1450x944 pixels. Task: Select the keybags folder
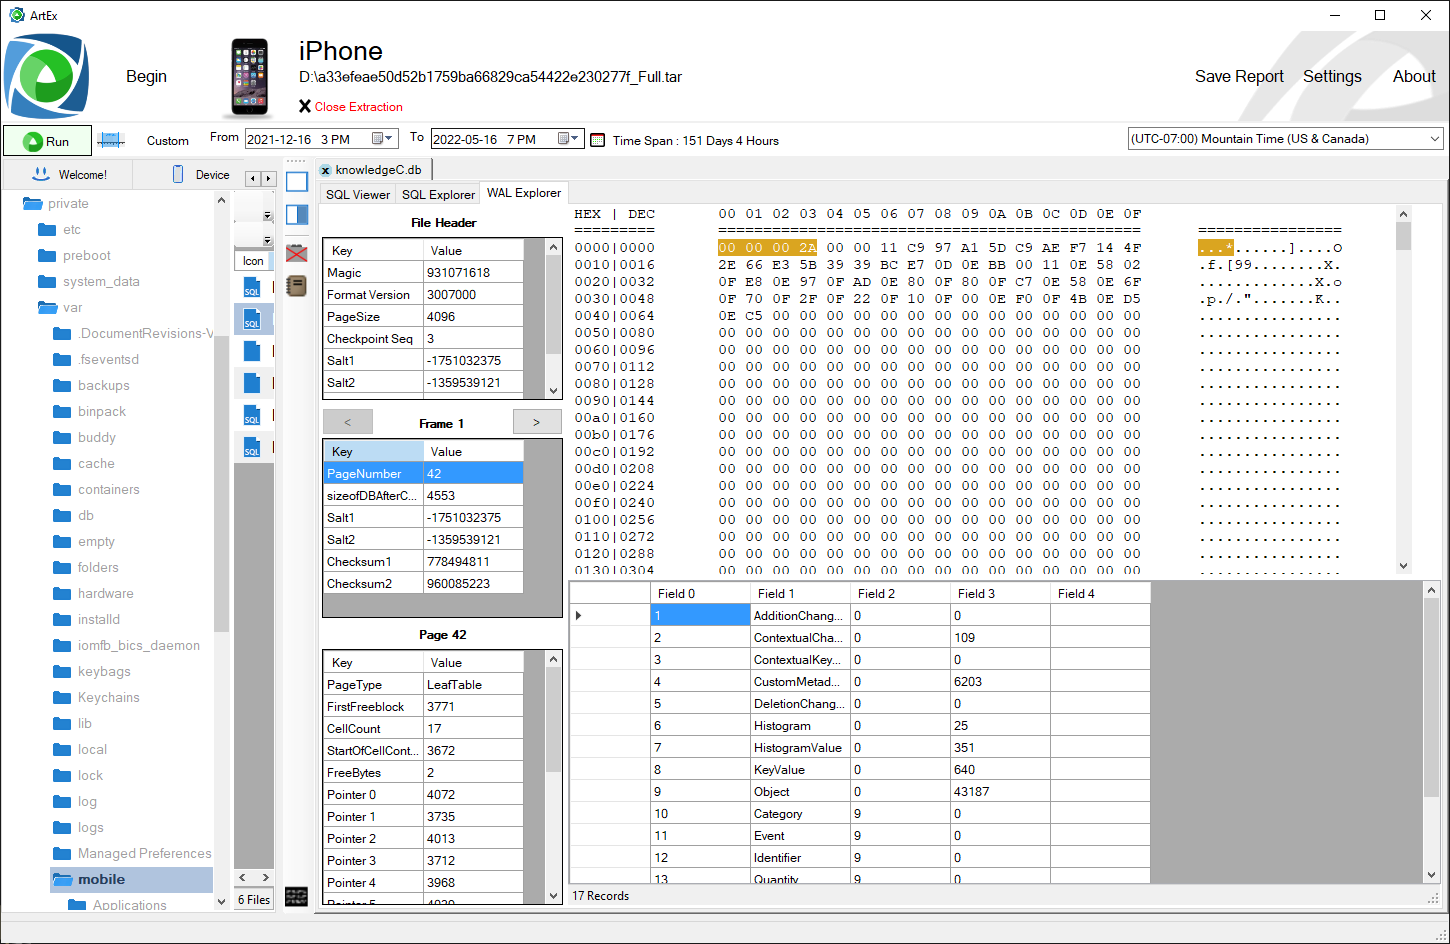coord(104,672)
